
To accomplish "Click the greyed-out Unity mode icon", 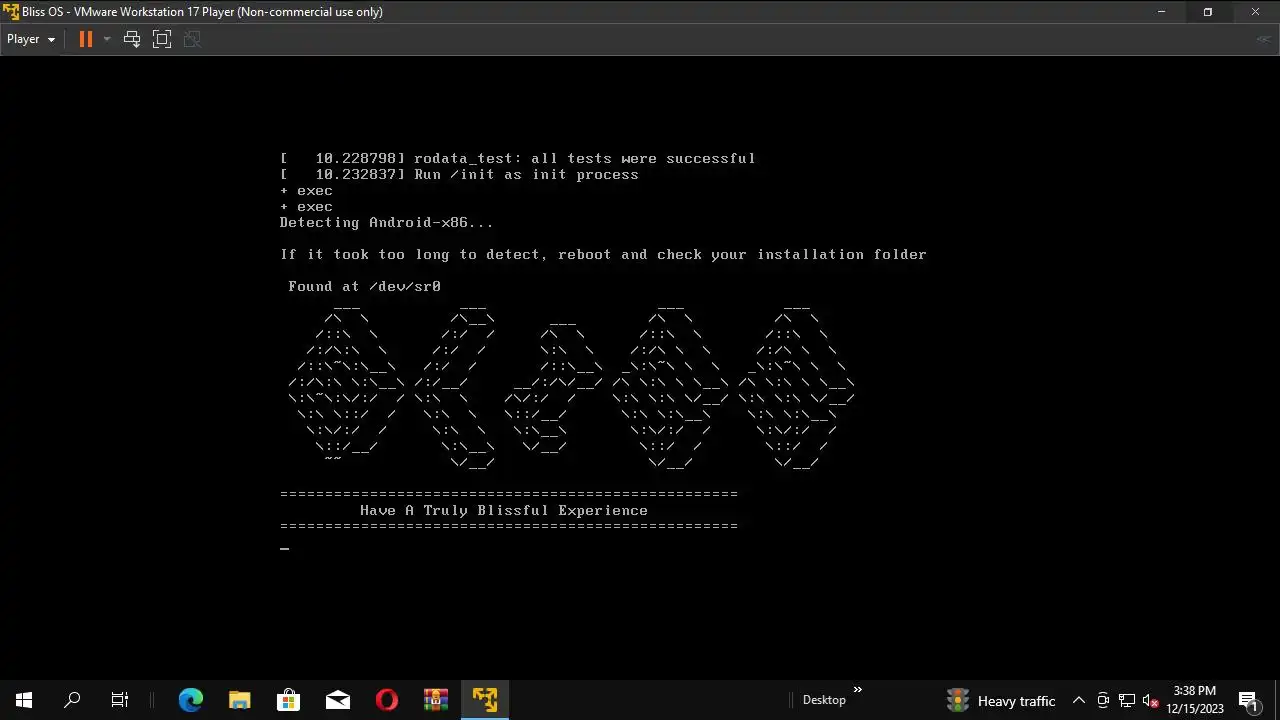I will click(192, 39).
